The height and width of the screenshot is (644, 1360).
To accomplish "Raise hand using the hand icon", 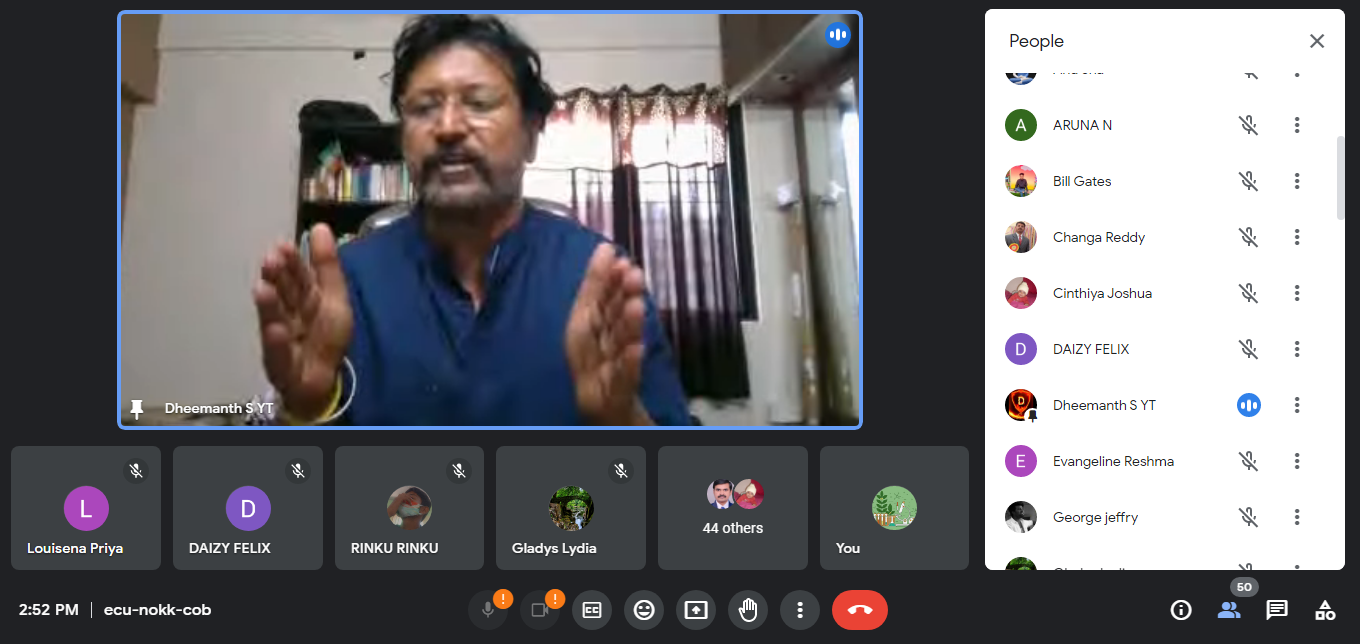I will (x=748, y=609).
